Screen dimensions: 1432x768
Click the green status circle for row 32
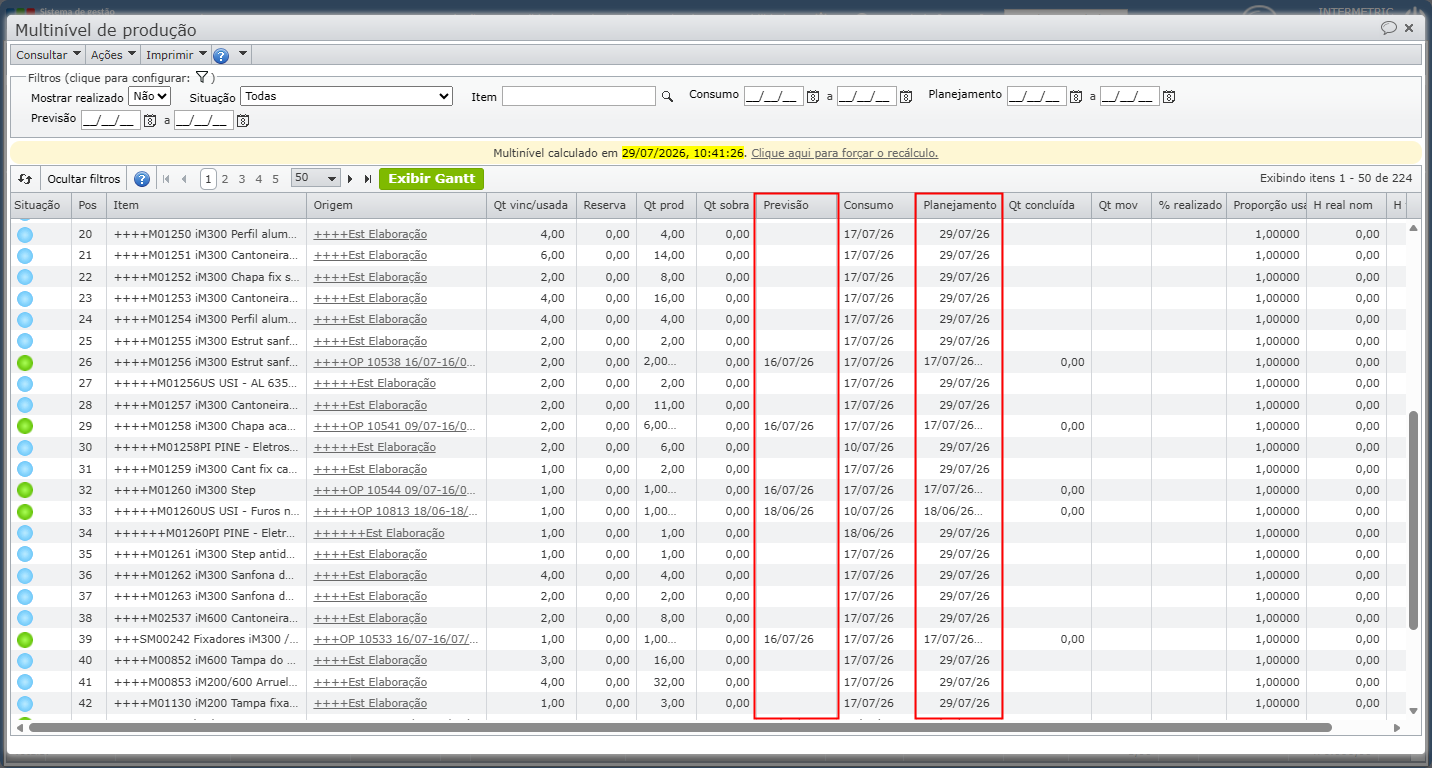pyautogui.click(x=25, y=490)
